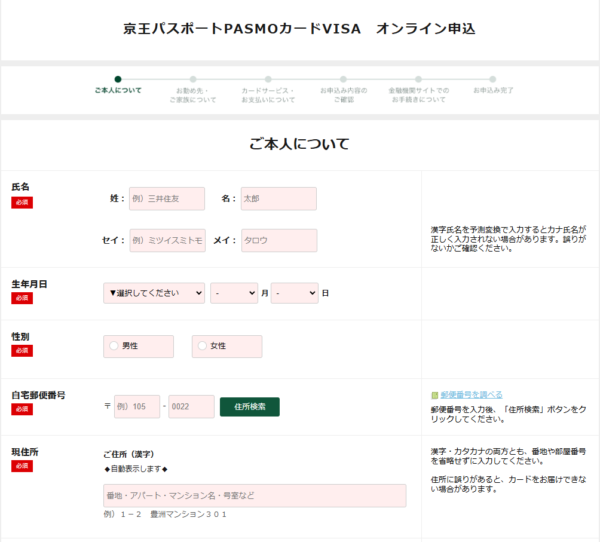Click the 必須 badge under 性別
Image resolution: width=600 pixels, height=542 pixels.
(22, 351)
